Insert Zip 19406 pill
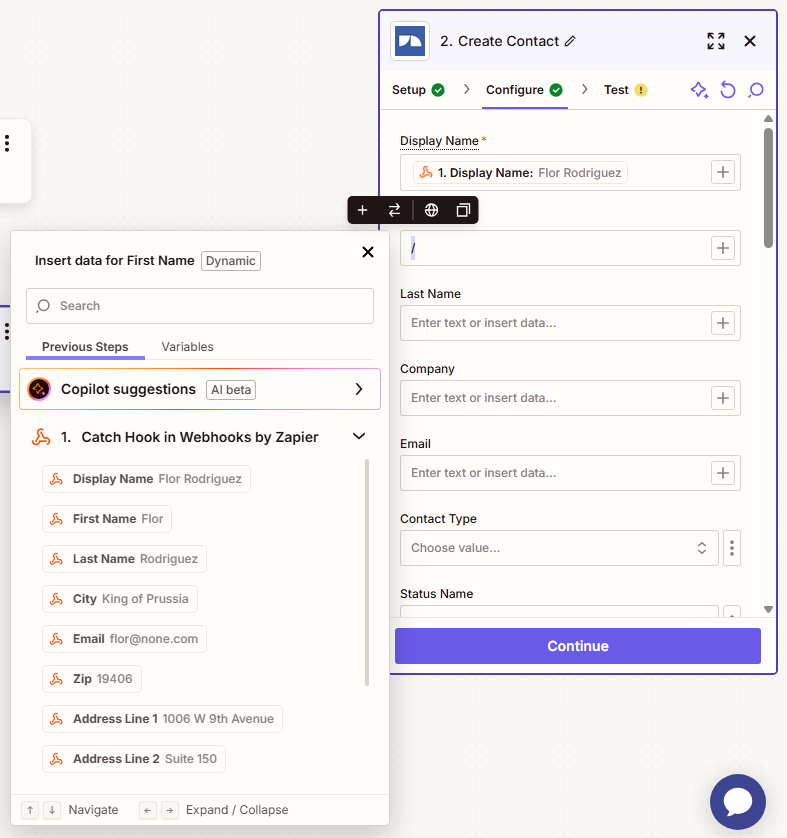Viewport: 787px width, 838px height. [92, 679]
